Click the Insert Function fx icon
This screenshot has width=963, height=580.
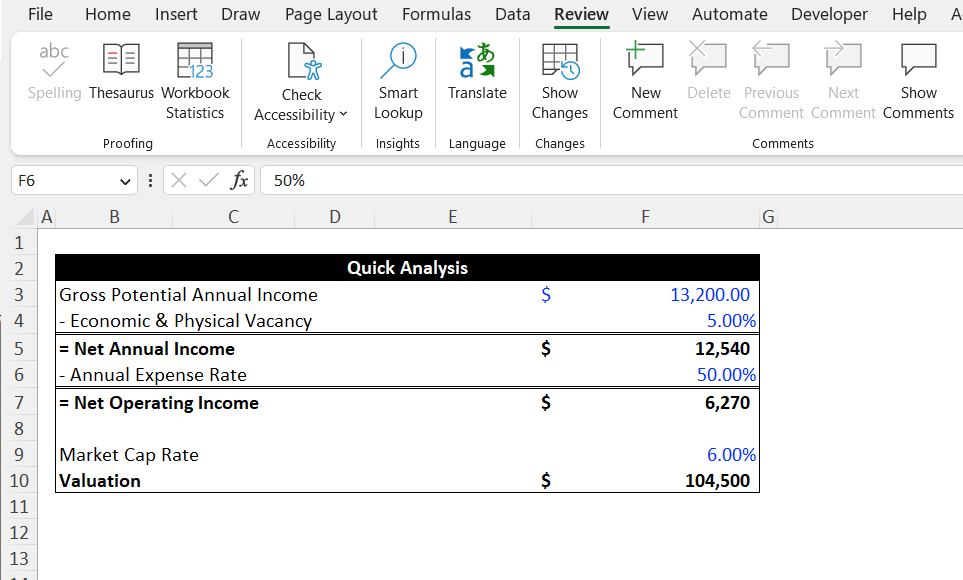tap(239, 180)
